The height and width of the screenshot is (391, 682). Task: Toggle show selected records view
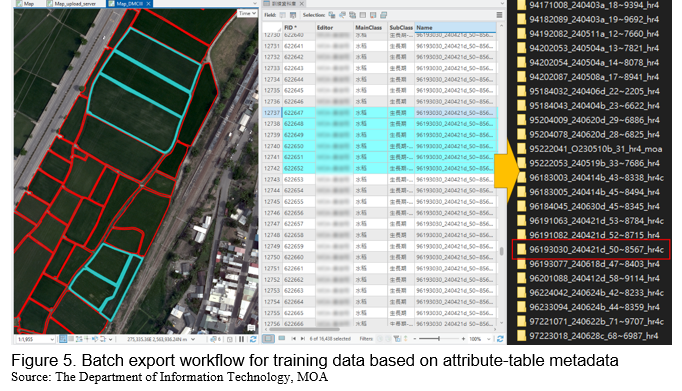[x=282, y=338]
